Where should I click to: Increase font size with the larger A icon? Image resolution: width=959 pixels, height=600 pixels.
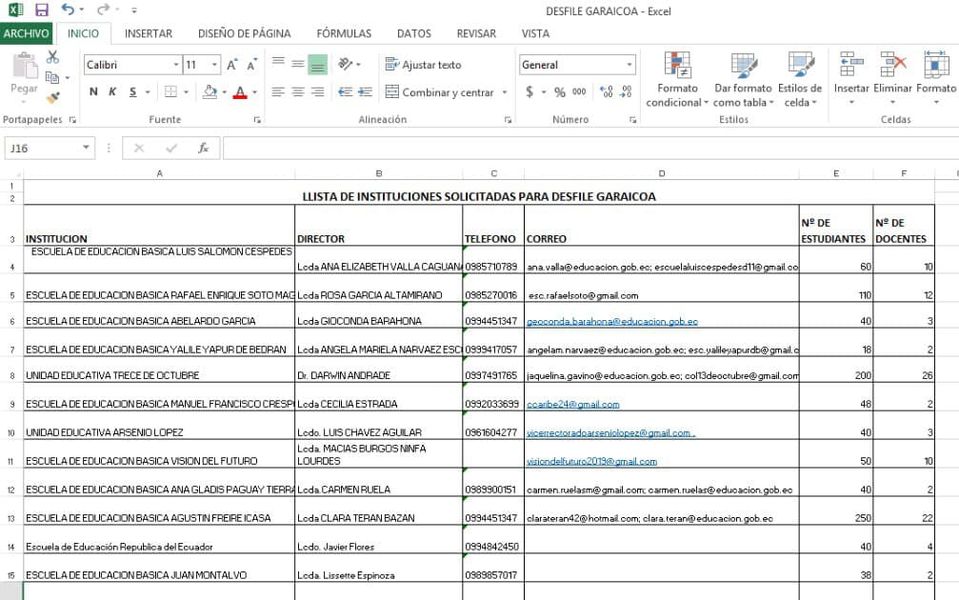pyautogui.click(x=232, y=65)
